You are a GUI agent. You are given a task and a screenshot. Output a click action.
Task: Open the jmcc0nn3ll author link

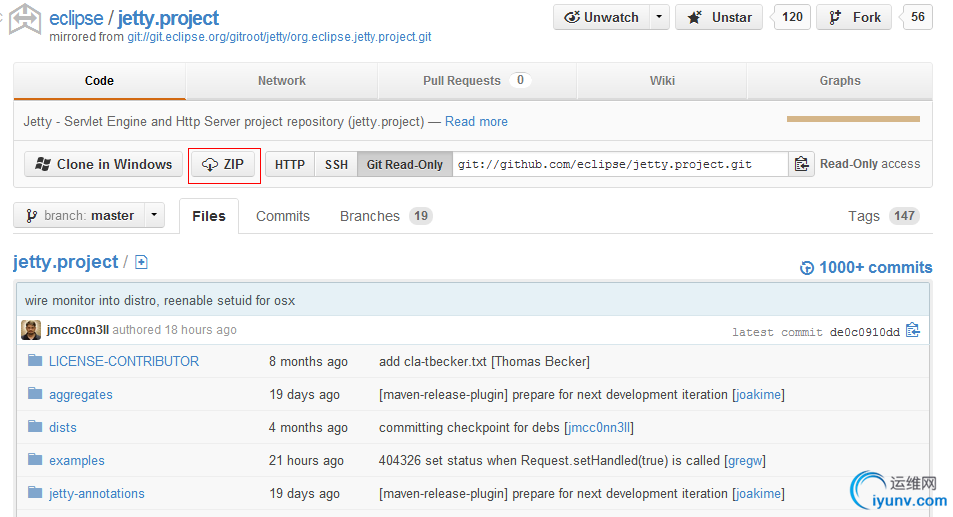coord(78,330)
